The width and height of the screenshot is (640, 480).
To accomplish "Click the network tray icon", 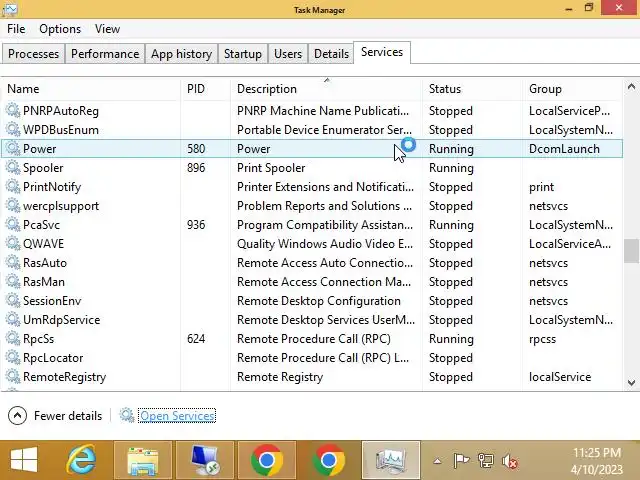I will pos(486,461).
